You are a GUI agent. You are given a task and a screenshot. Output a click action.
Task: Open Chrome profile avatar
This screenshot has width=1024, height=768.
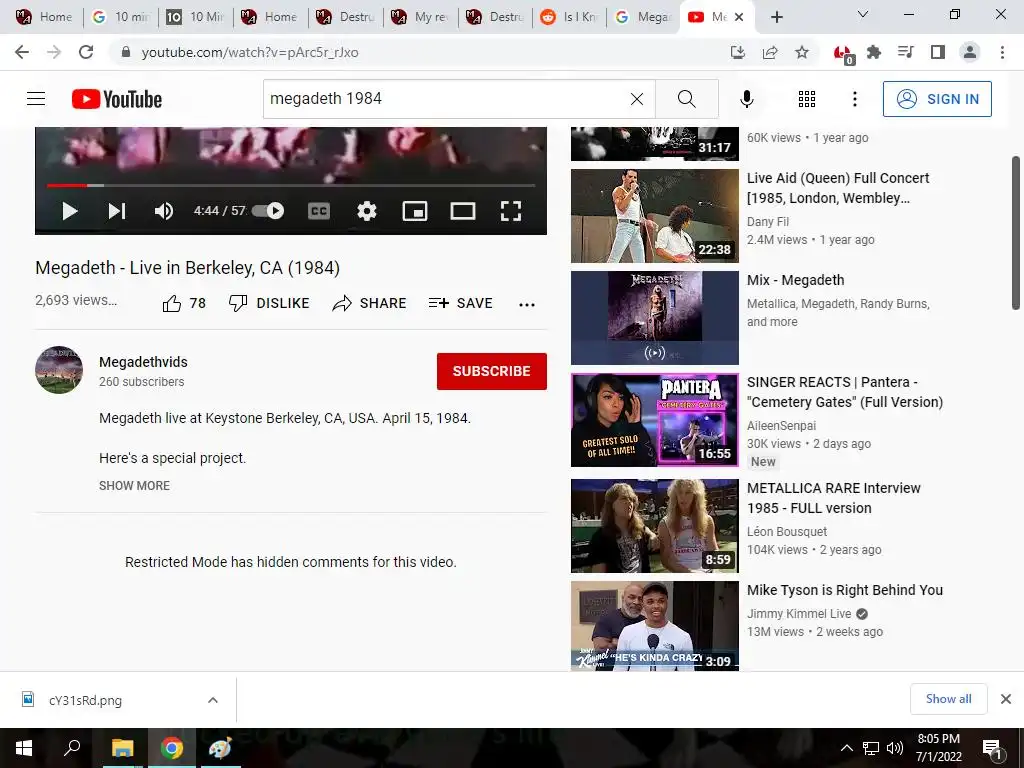970,52
